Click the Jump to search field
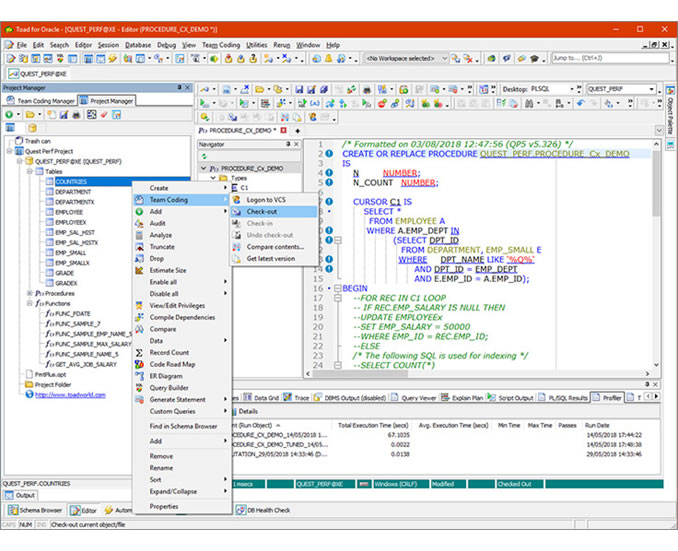Screen dimensions: 678x551 [x=610, y=58]
